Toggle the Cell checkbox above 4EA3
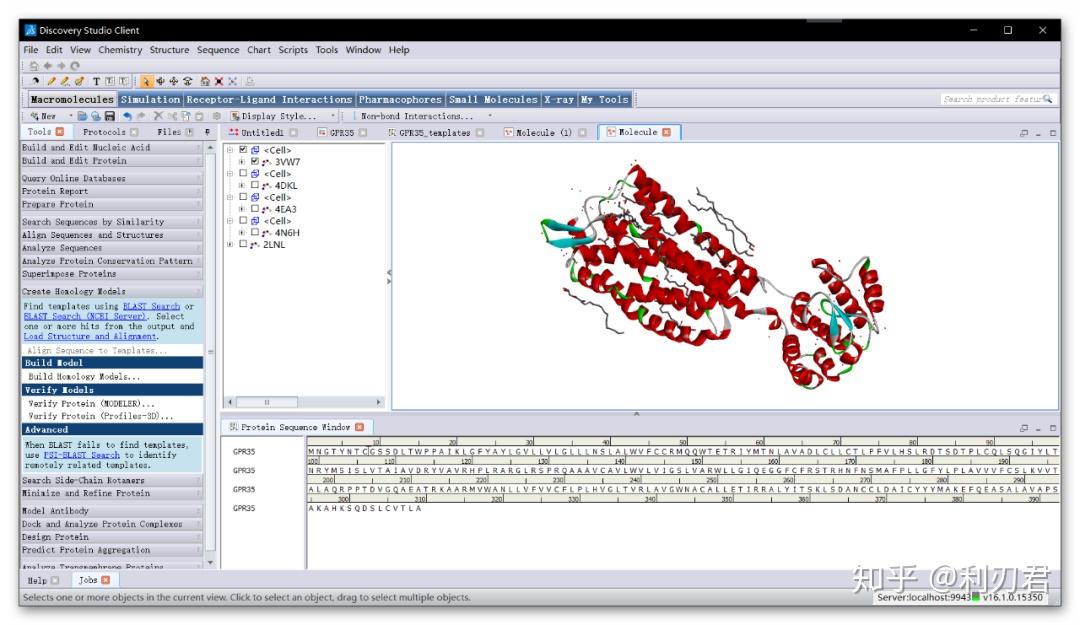This screenshot has width=1080, height=625. [x=243, y=196]
